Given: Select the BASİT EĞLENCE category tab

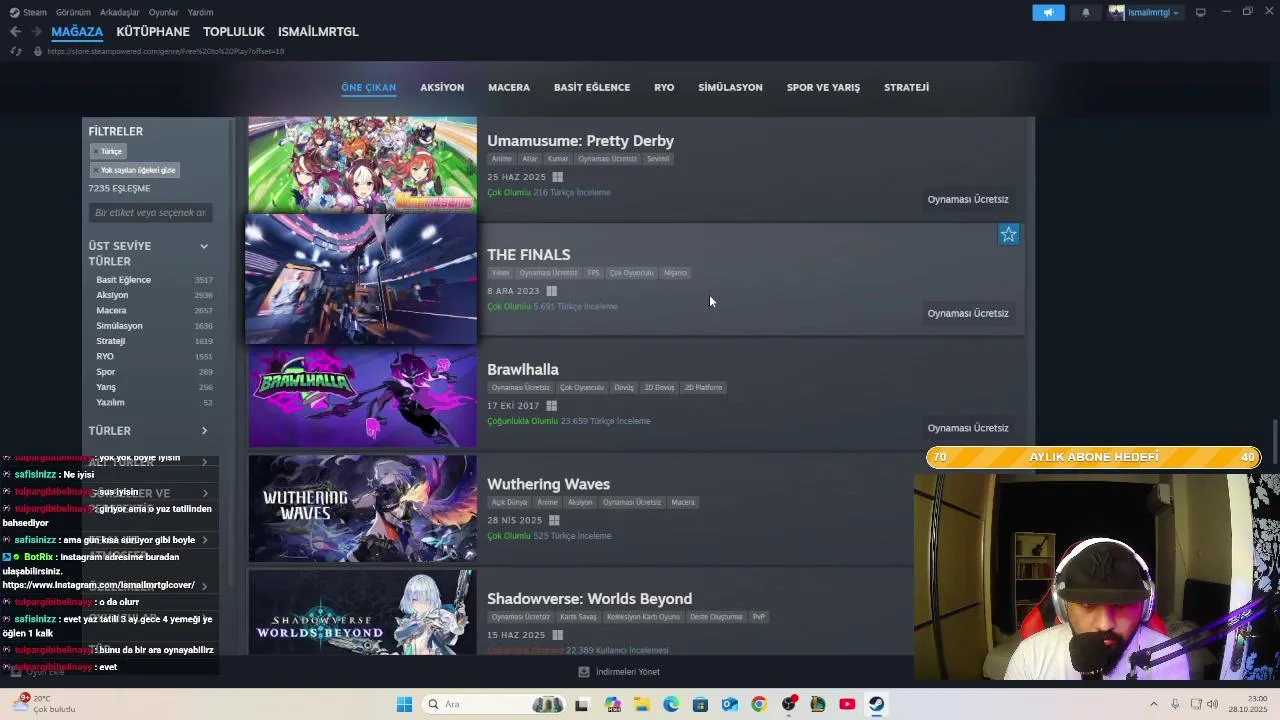Looking at the screenshot, I should 592,87.
